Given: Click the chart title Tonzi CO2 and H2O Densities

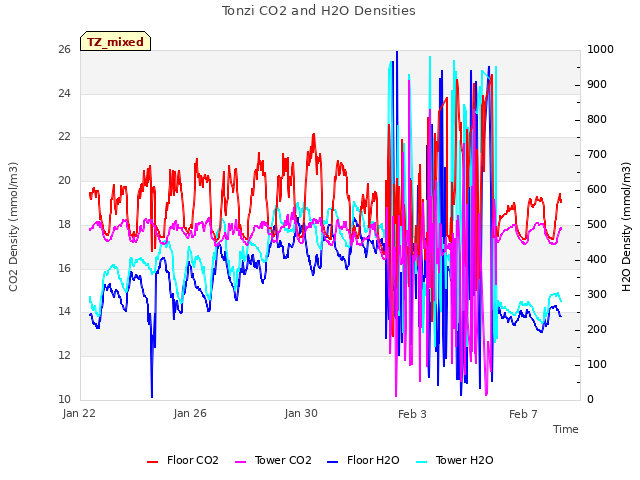Looking at the screenshot, I should [x=318, y=11].
